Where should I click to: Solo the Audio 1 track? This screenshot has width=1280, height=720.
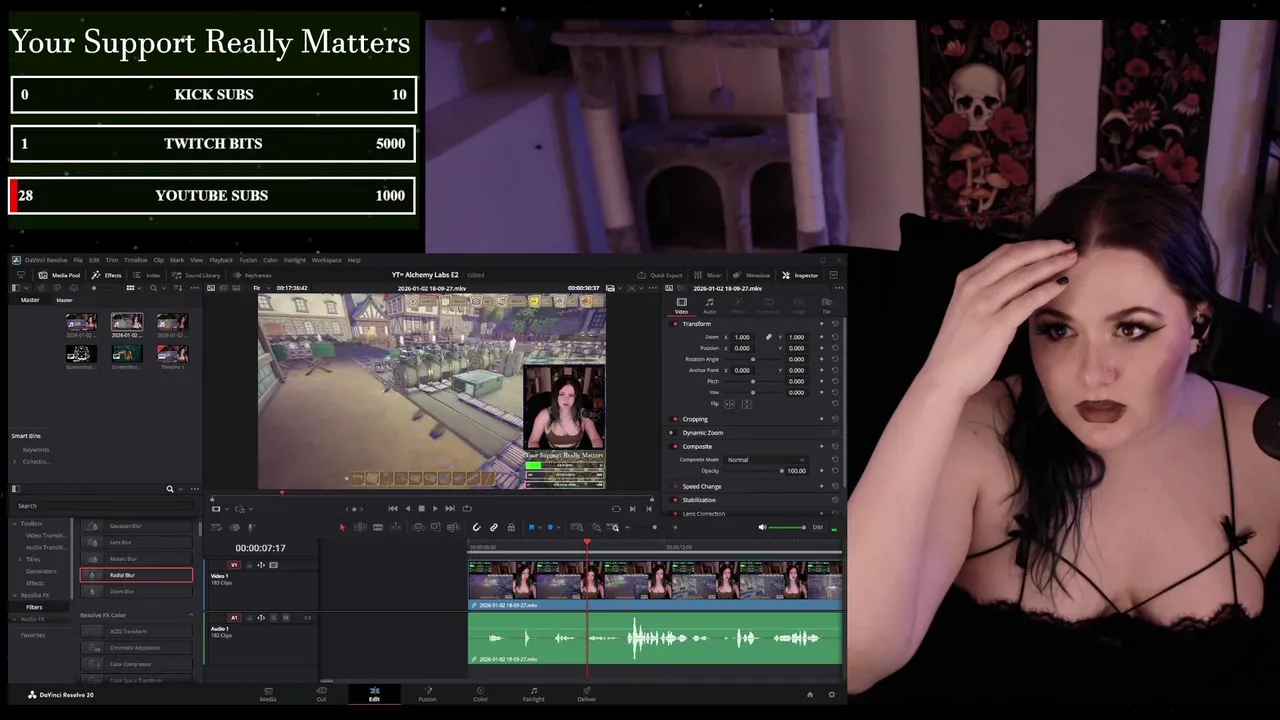274,618
